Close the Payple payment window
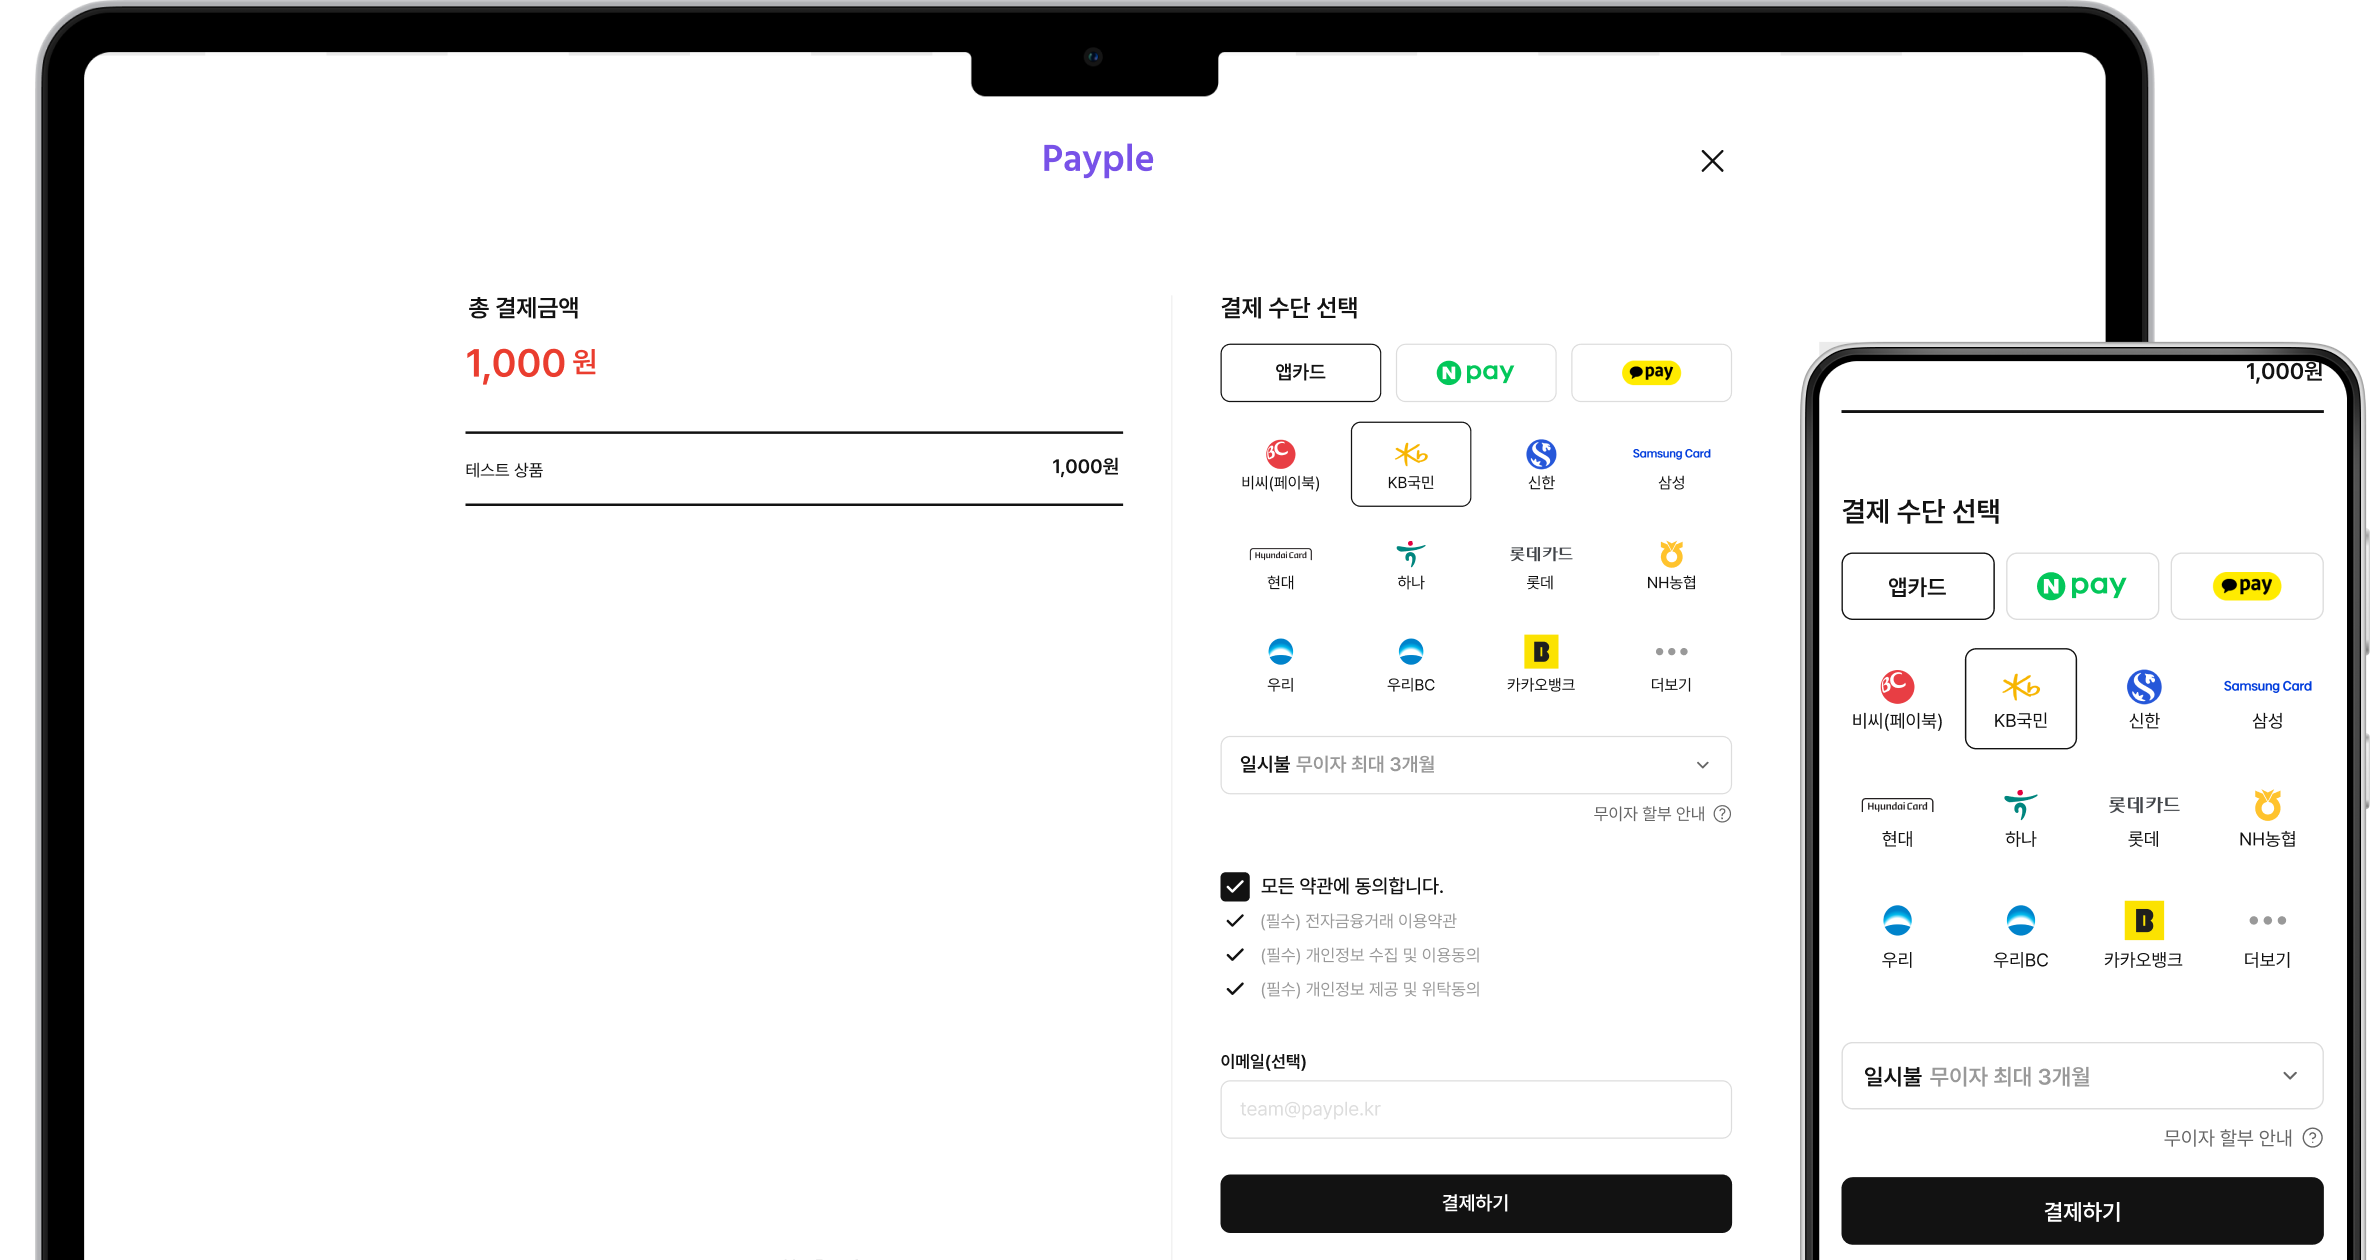 pyautogui.click(x=1712, y=161)
